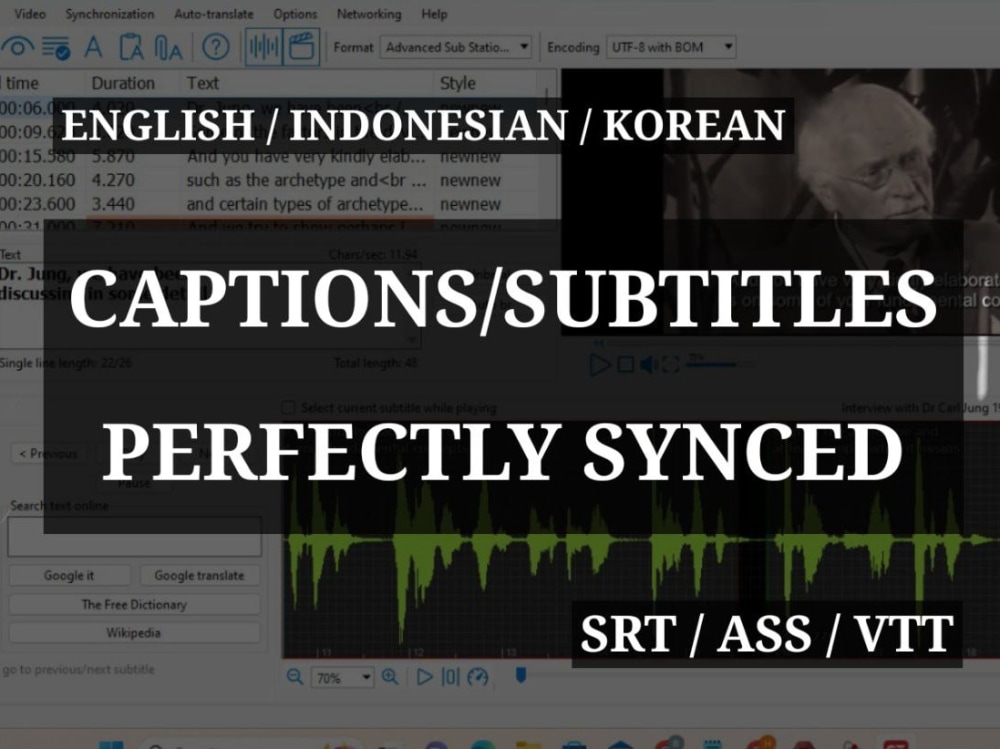The width and height of the screenshot is (1000, 749).
Task: Open the Help menu
Action: click(x=434, y=13)
